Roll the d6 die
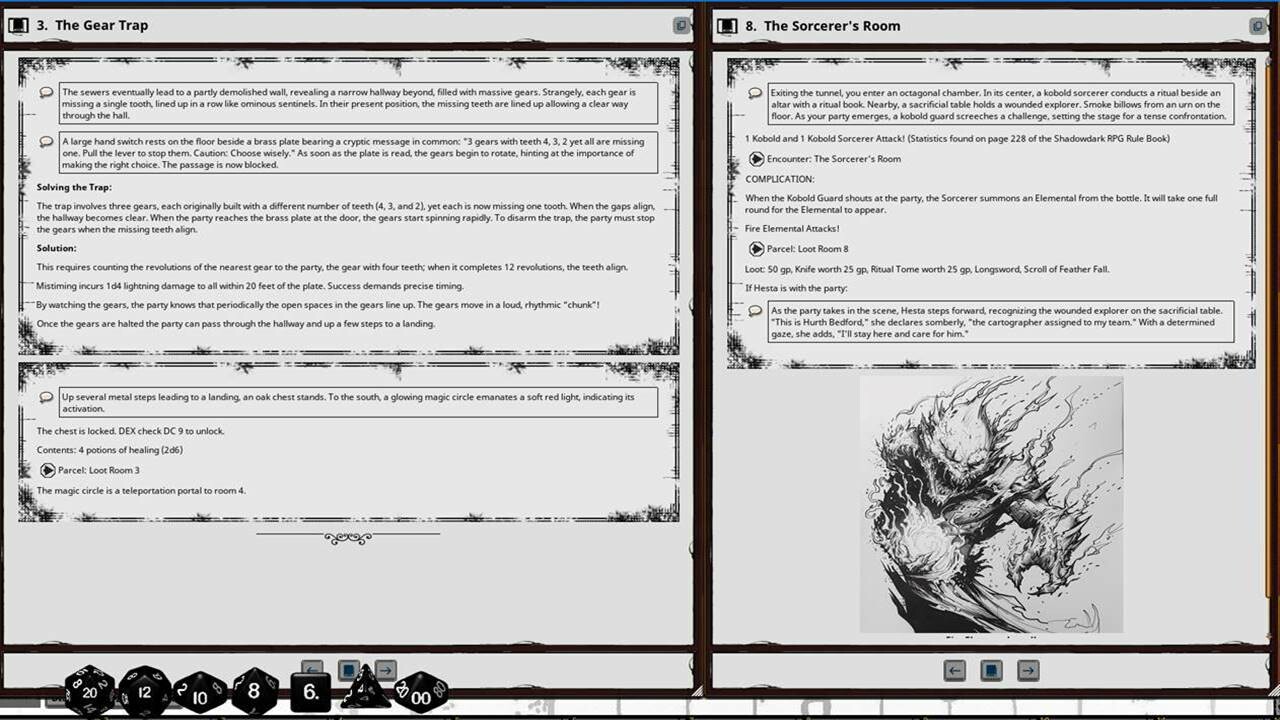This screenshot has height=720, width=1280. pyautogui.click(x=310, y=692)
